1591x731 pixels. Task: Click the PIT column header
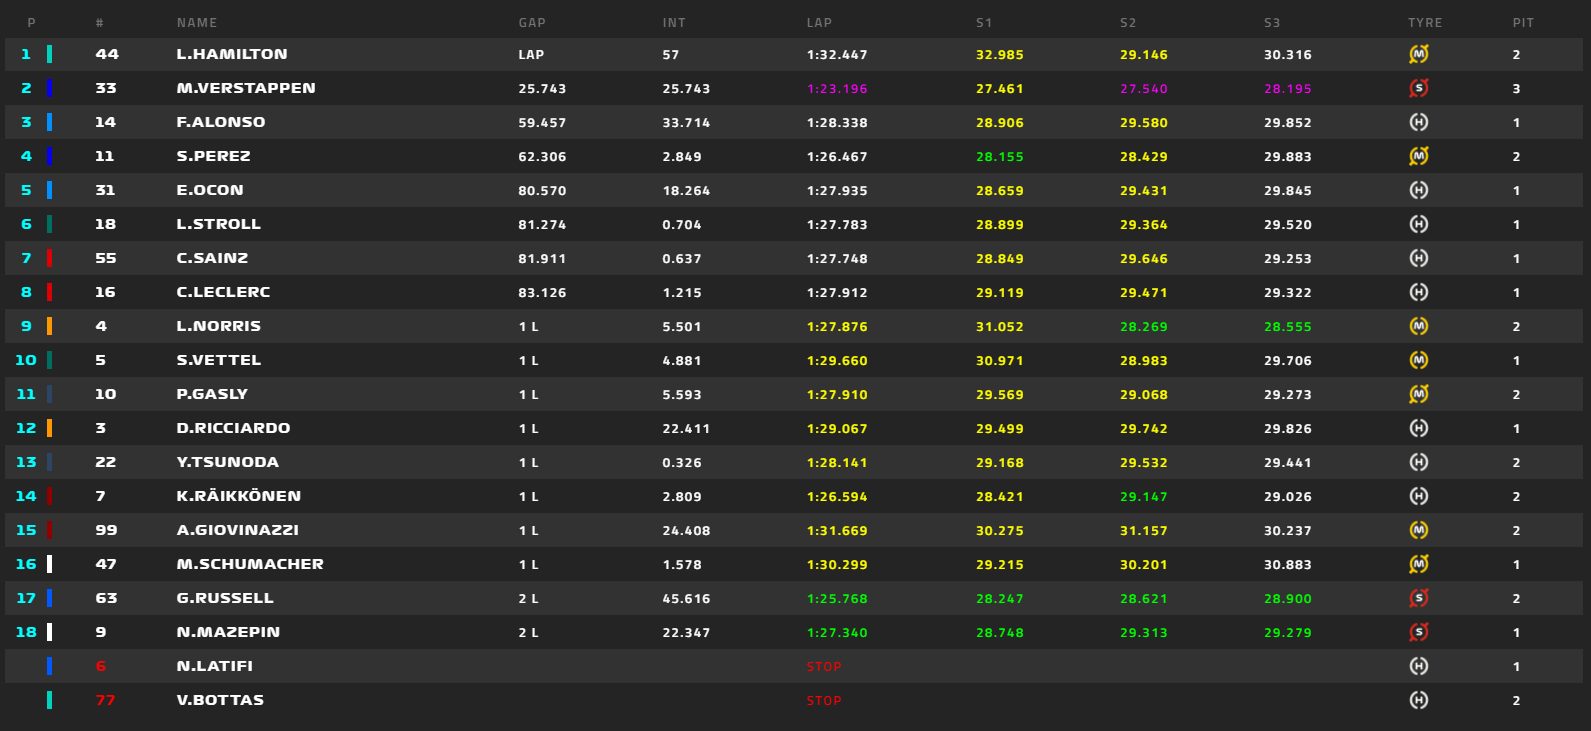click(x=1523, y=23)
